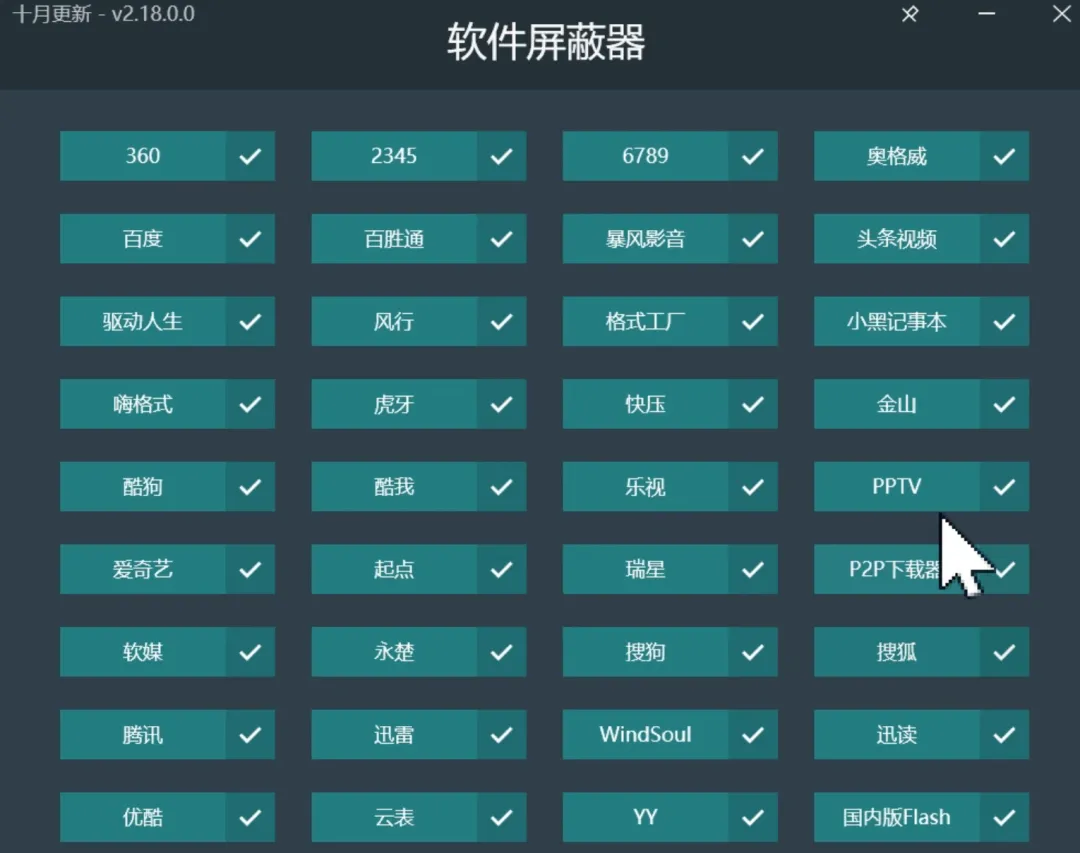Click the pin window icon
1080x853 pixels.
point(910,14)
